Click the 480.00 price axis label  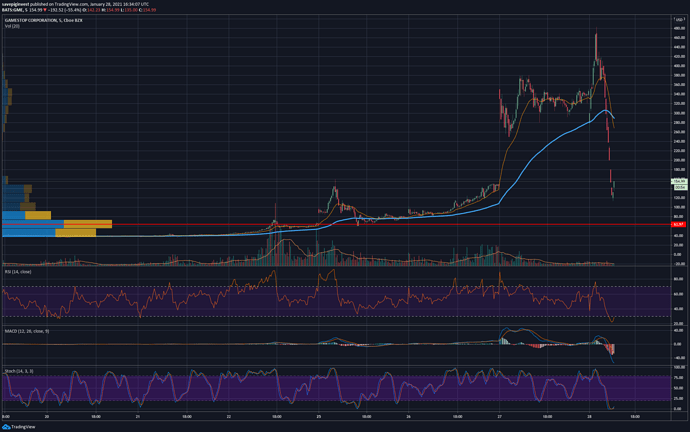point(679,28)
